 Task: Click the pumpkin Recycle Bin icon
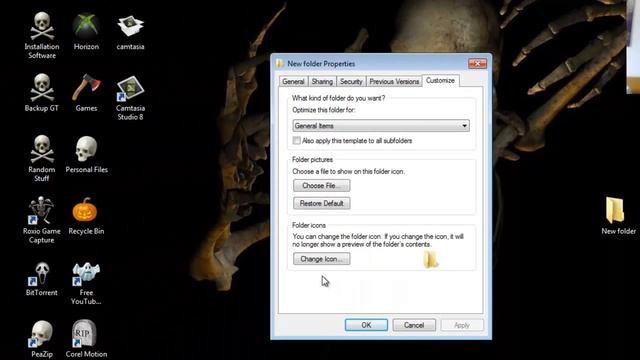[85, 211]
